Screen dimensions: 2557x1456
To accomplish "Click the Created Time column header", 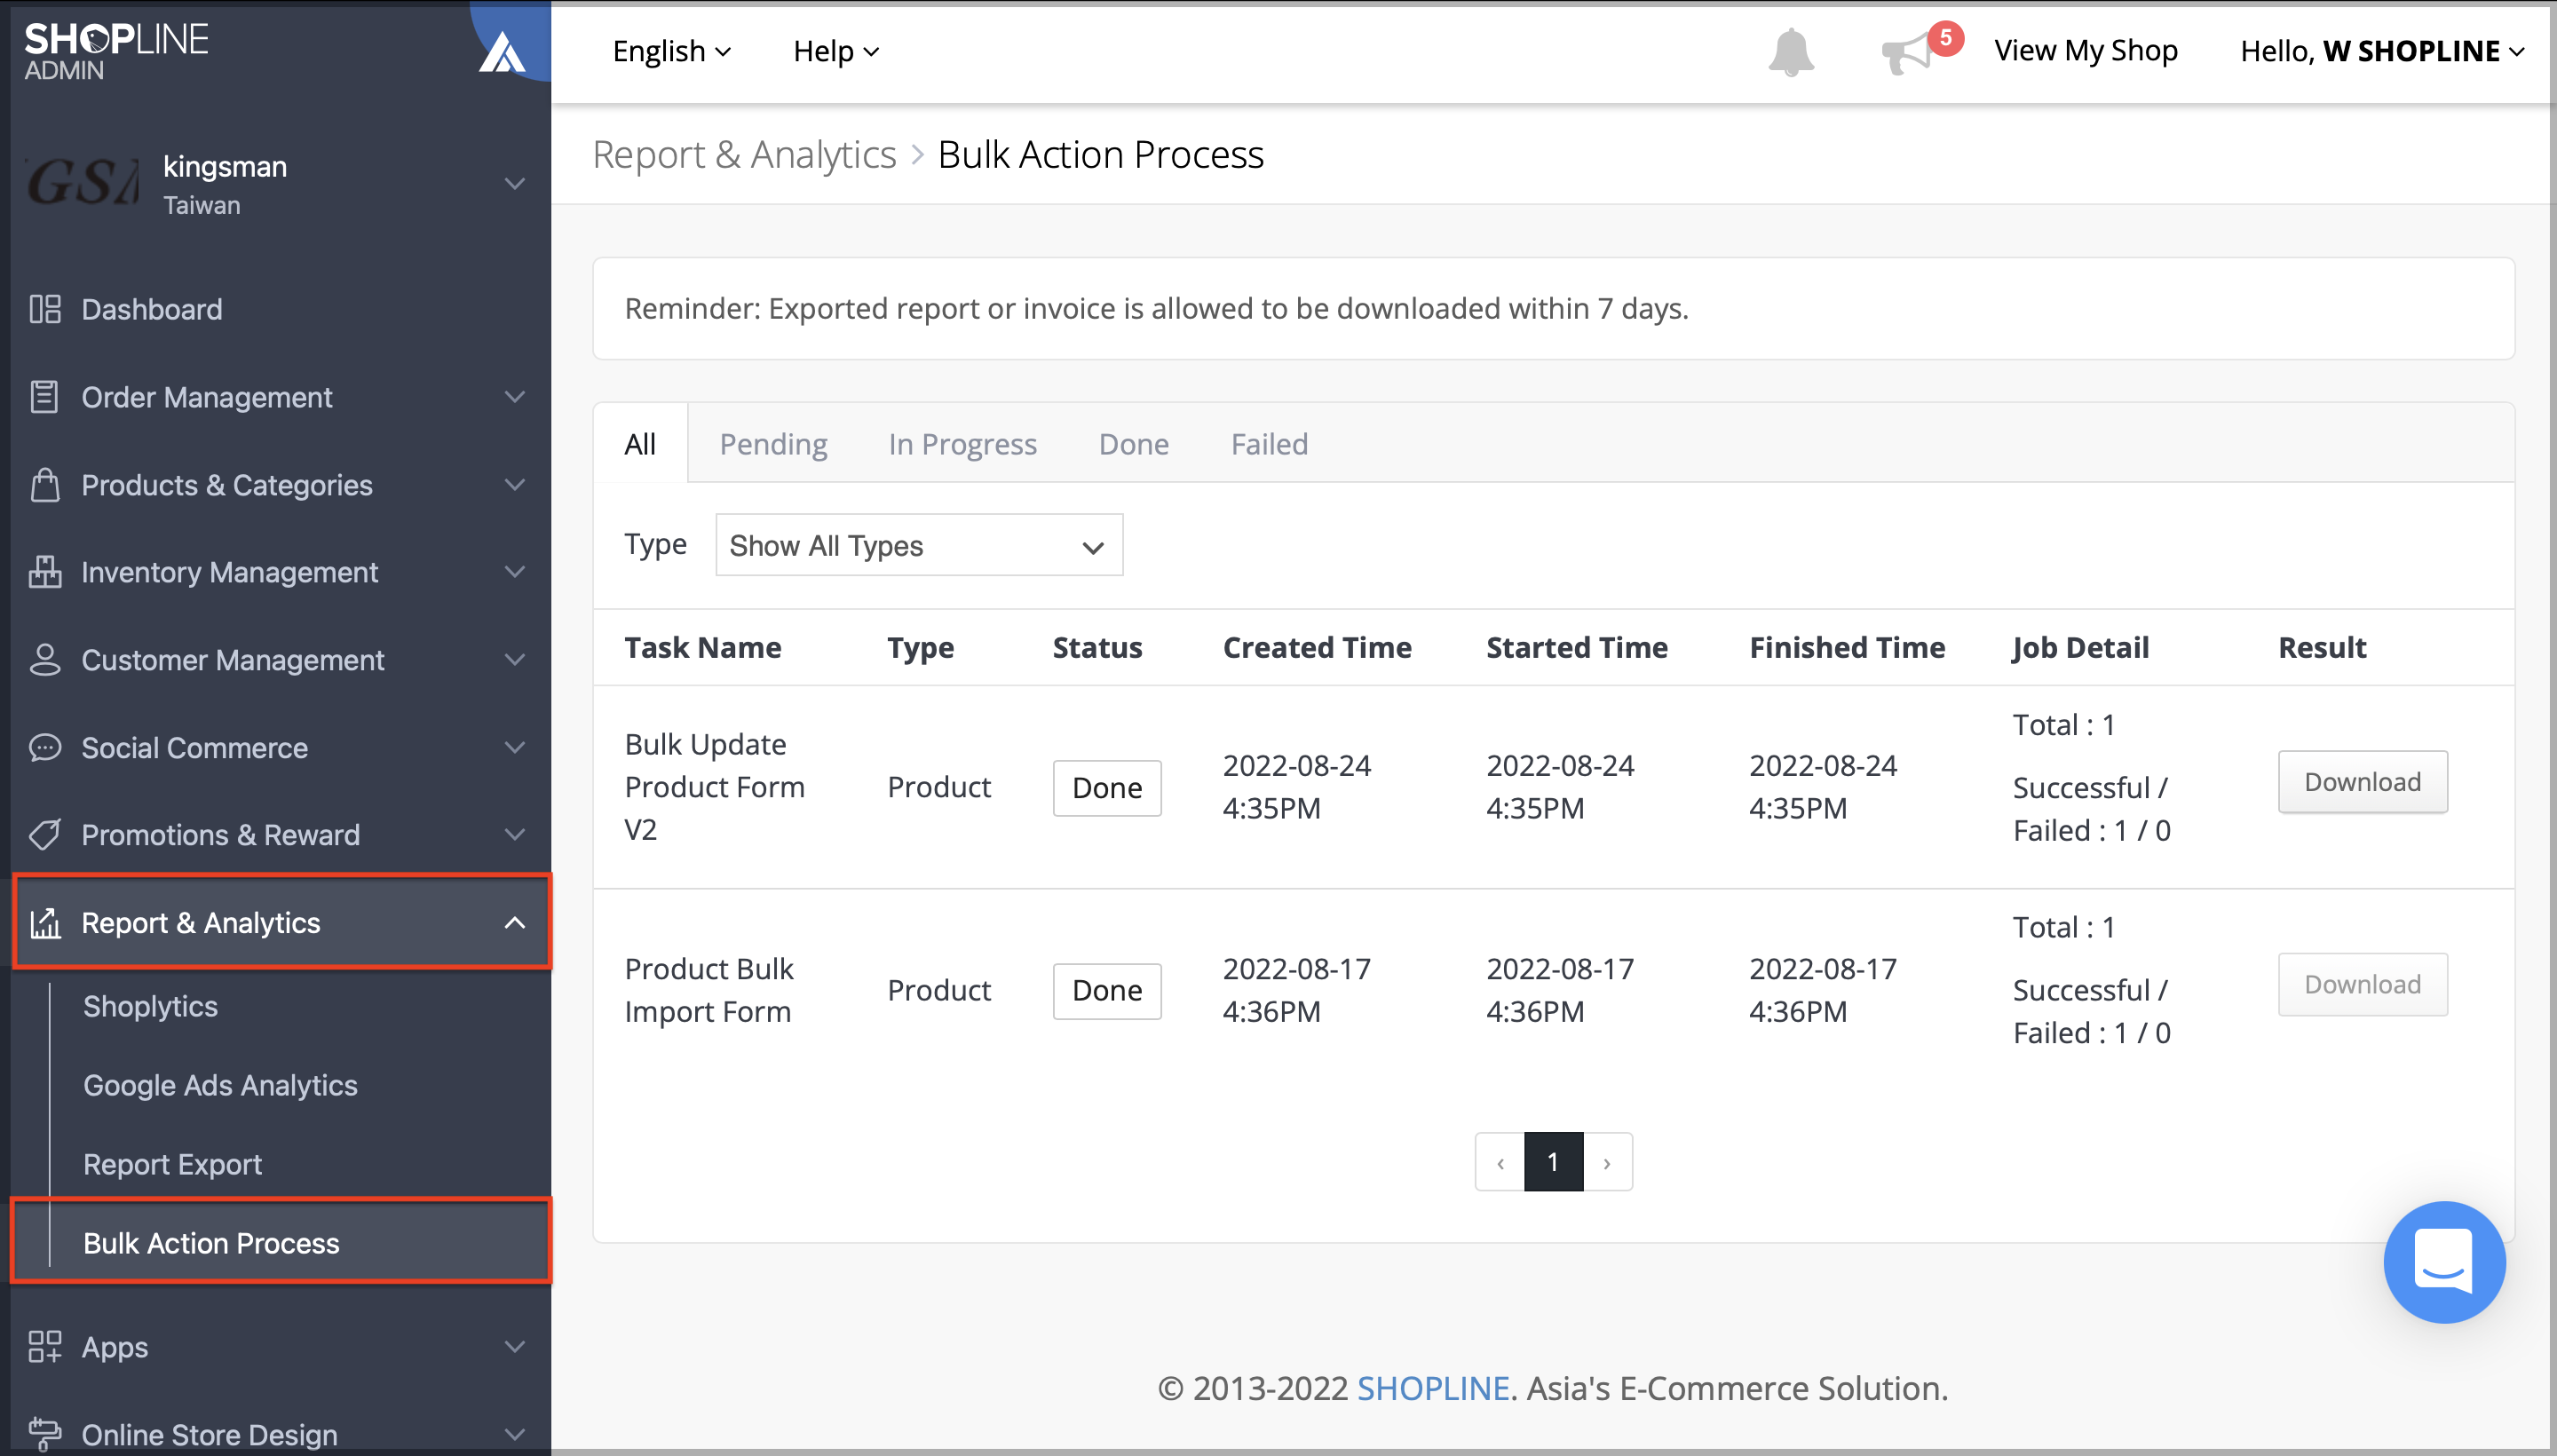I will (1317, 648).
